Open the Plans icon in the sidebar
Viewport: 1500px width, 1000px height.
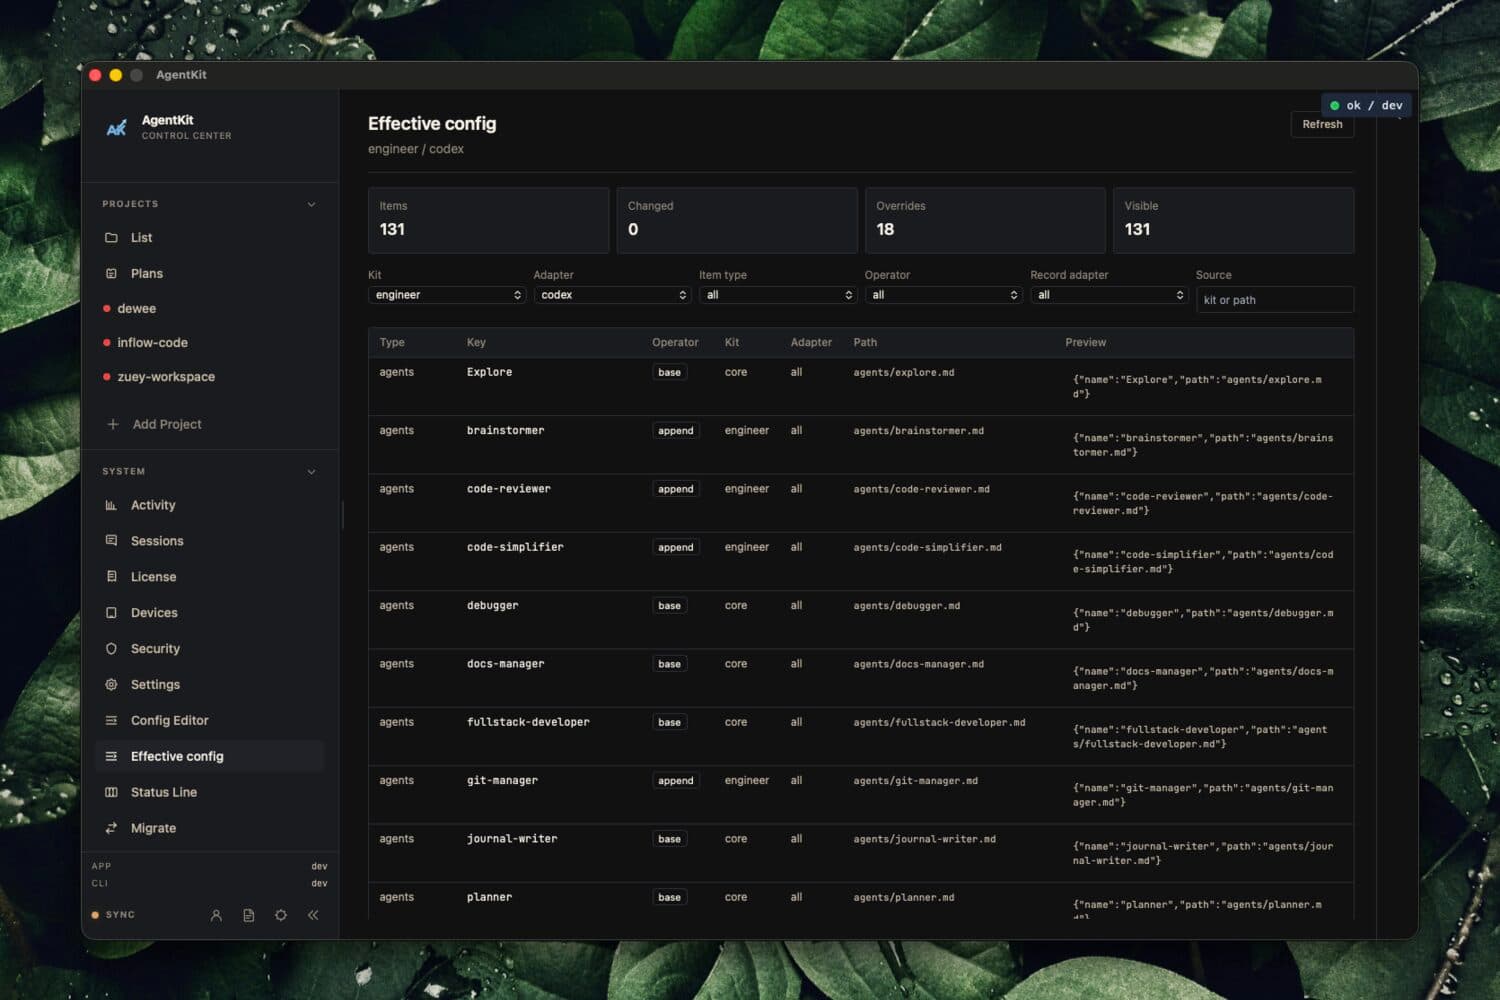(111, 273)
